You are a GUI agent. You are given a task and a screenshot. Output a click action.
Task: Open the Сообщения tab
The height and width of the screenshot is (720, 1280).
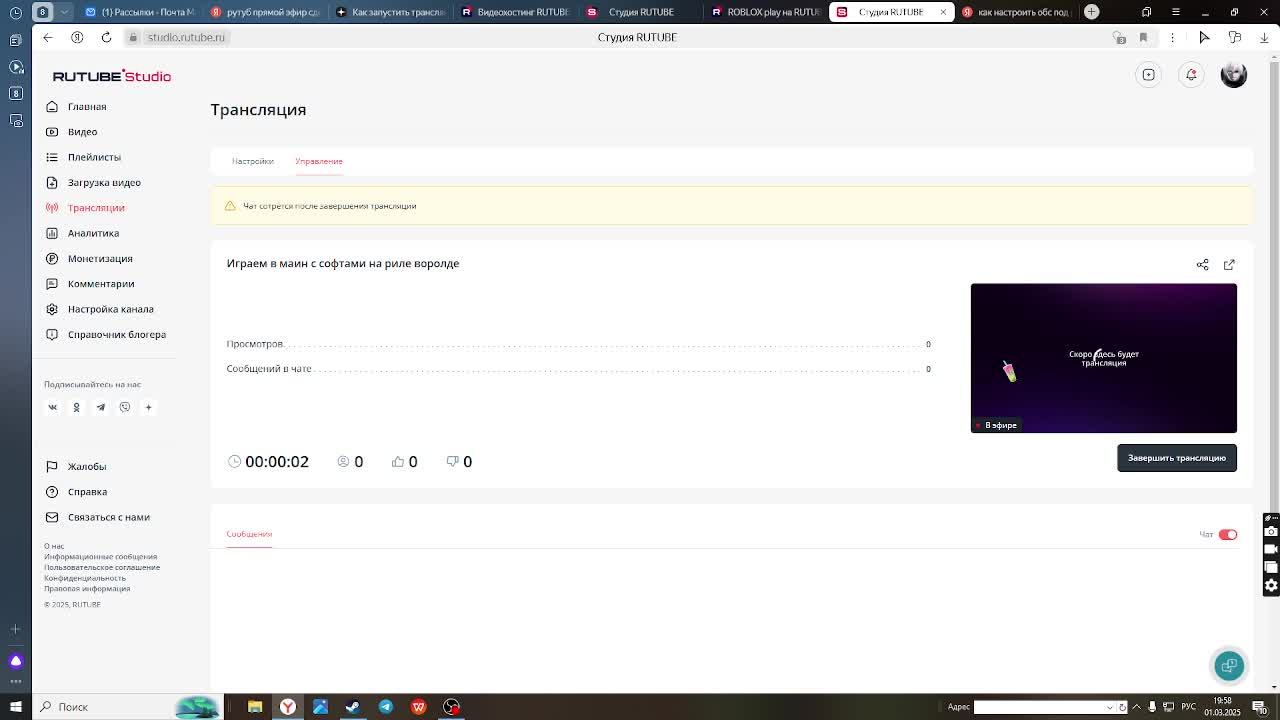click(x=249, y=534)
